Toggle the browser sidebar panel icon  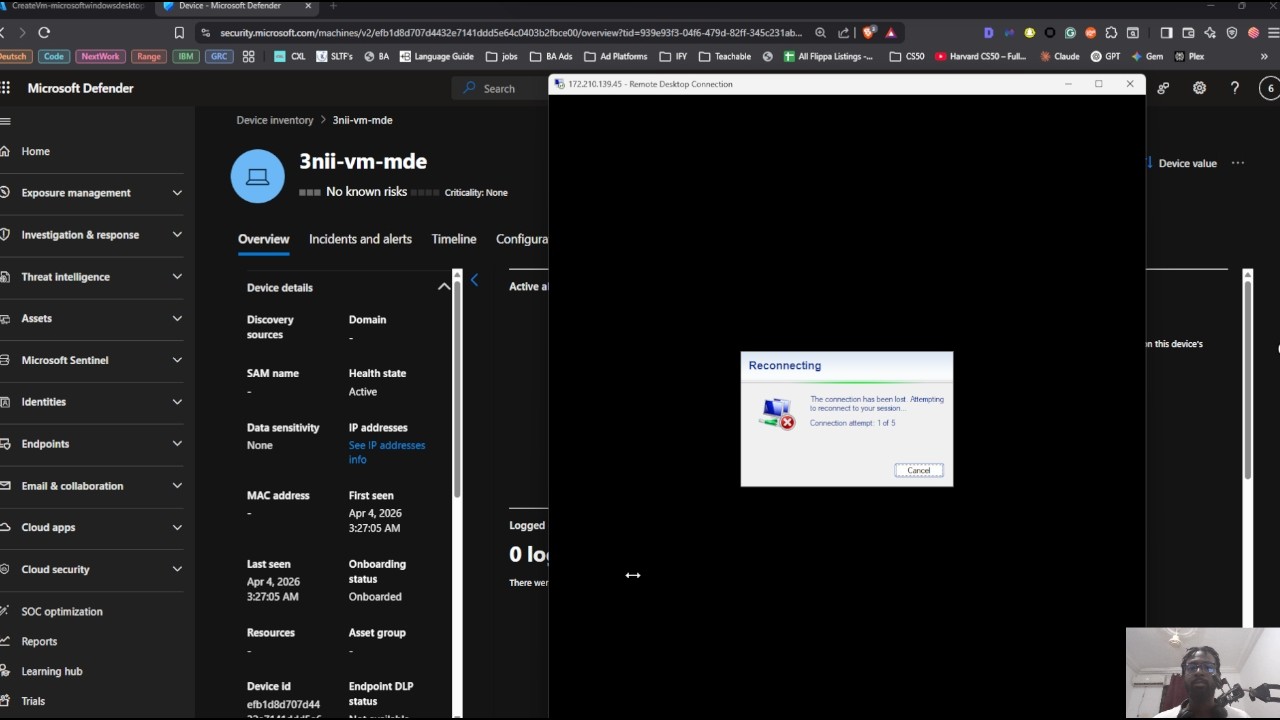point(1166,33)
